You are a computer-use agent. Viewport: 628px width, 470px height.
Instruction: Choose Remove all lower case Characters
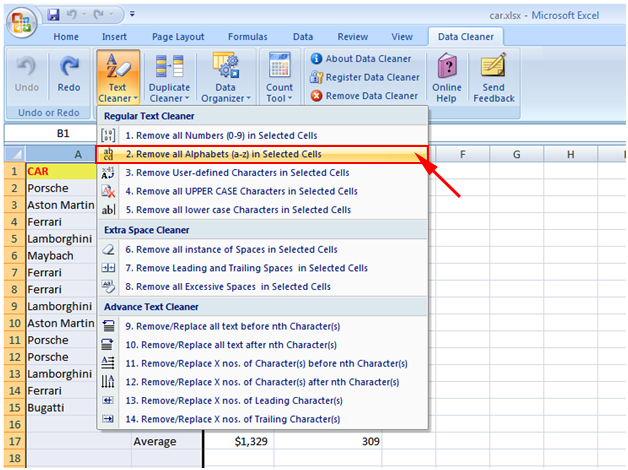point(263,210)
